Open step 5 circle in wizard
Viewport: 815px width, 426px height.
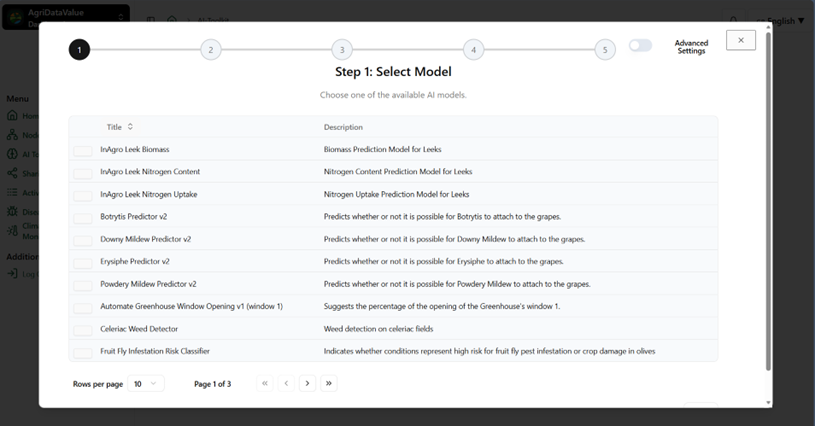click(605, 50)
